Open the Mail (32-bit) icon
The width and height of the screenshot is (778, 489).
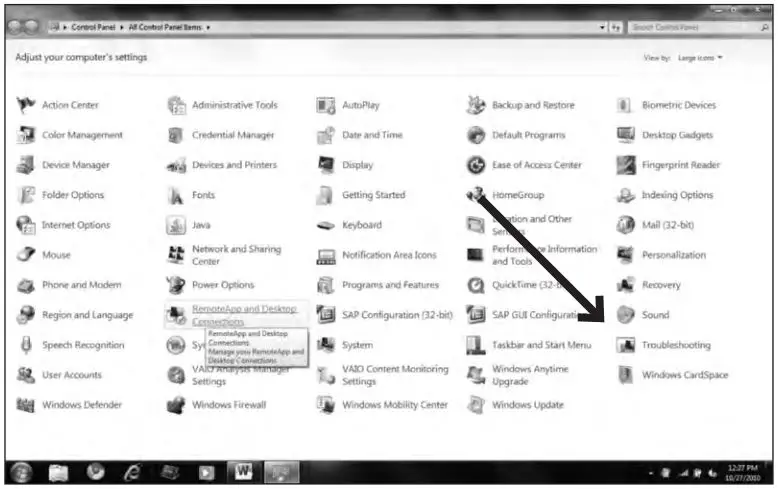[x=625, y=225]
